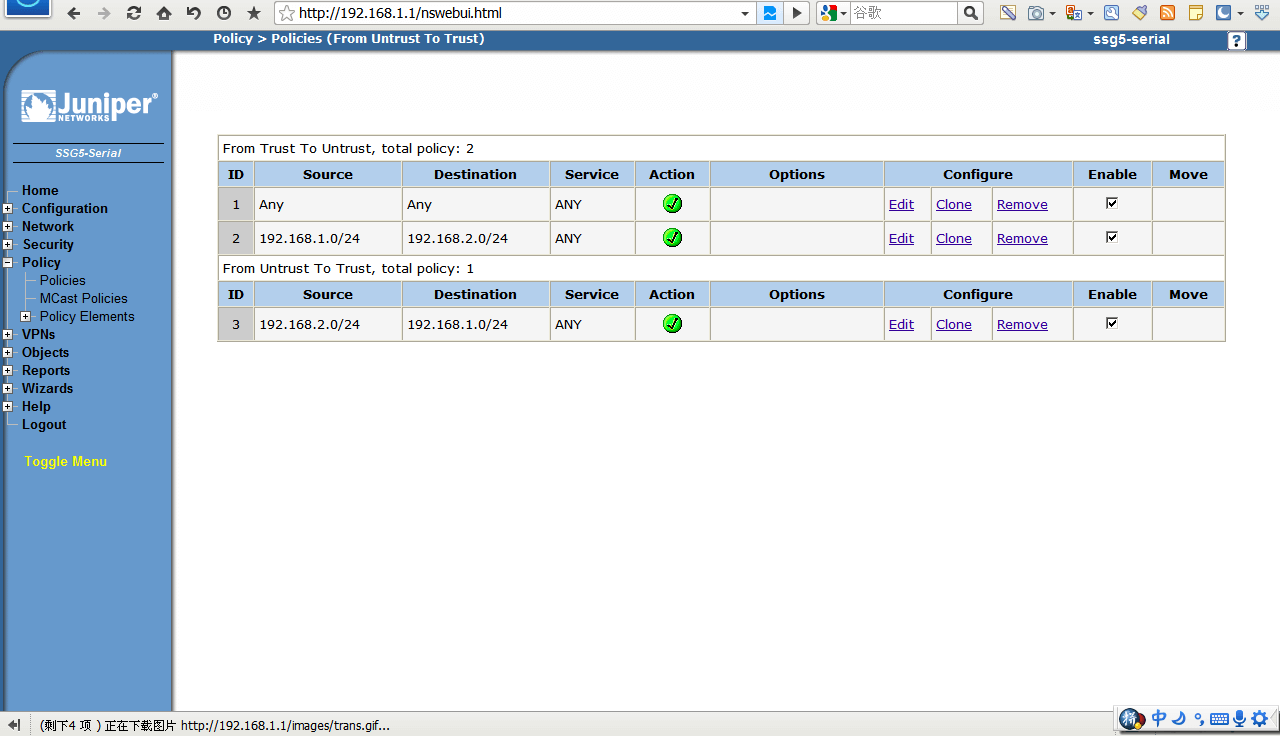
Task: Click the search magnifier button
Action: pos(970,13)
